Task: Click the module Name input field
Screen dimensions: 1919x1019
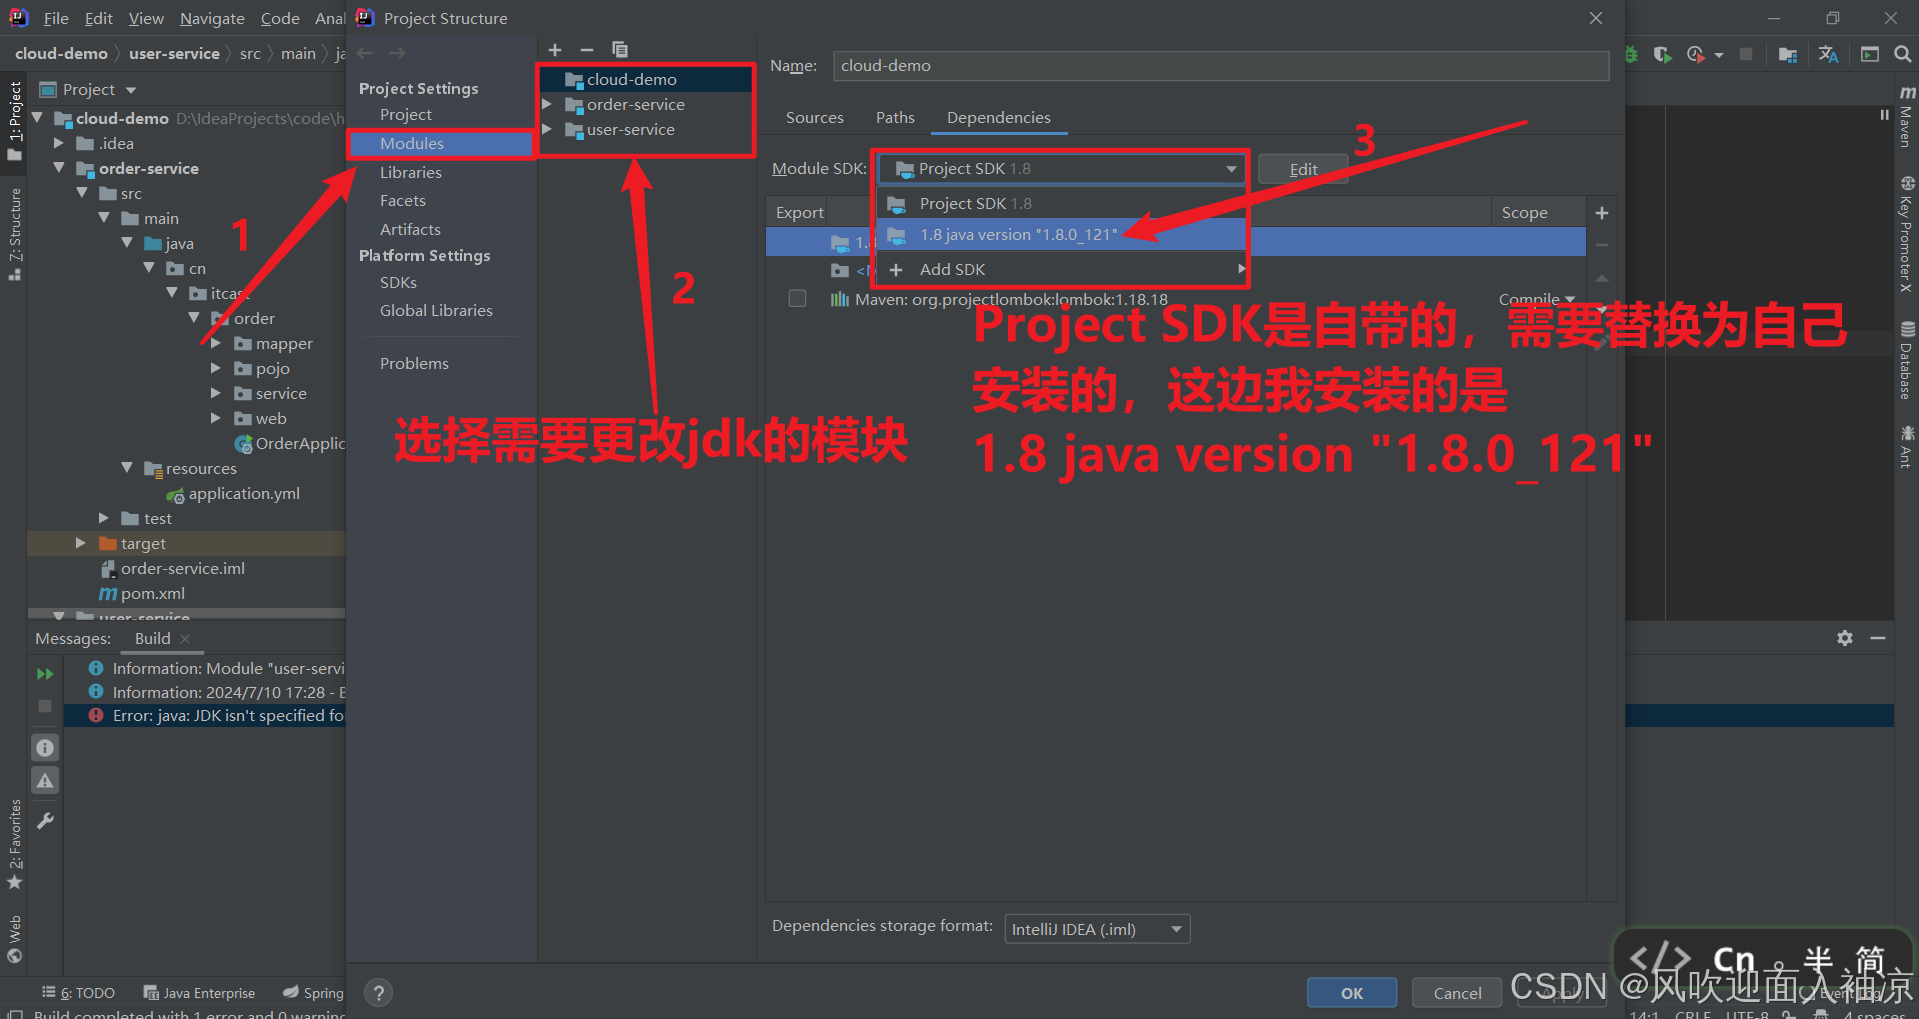Action: 1221,66
